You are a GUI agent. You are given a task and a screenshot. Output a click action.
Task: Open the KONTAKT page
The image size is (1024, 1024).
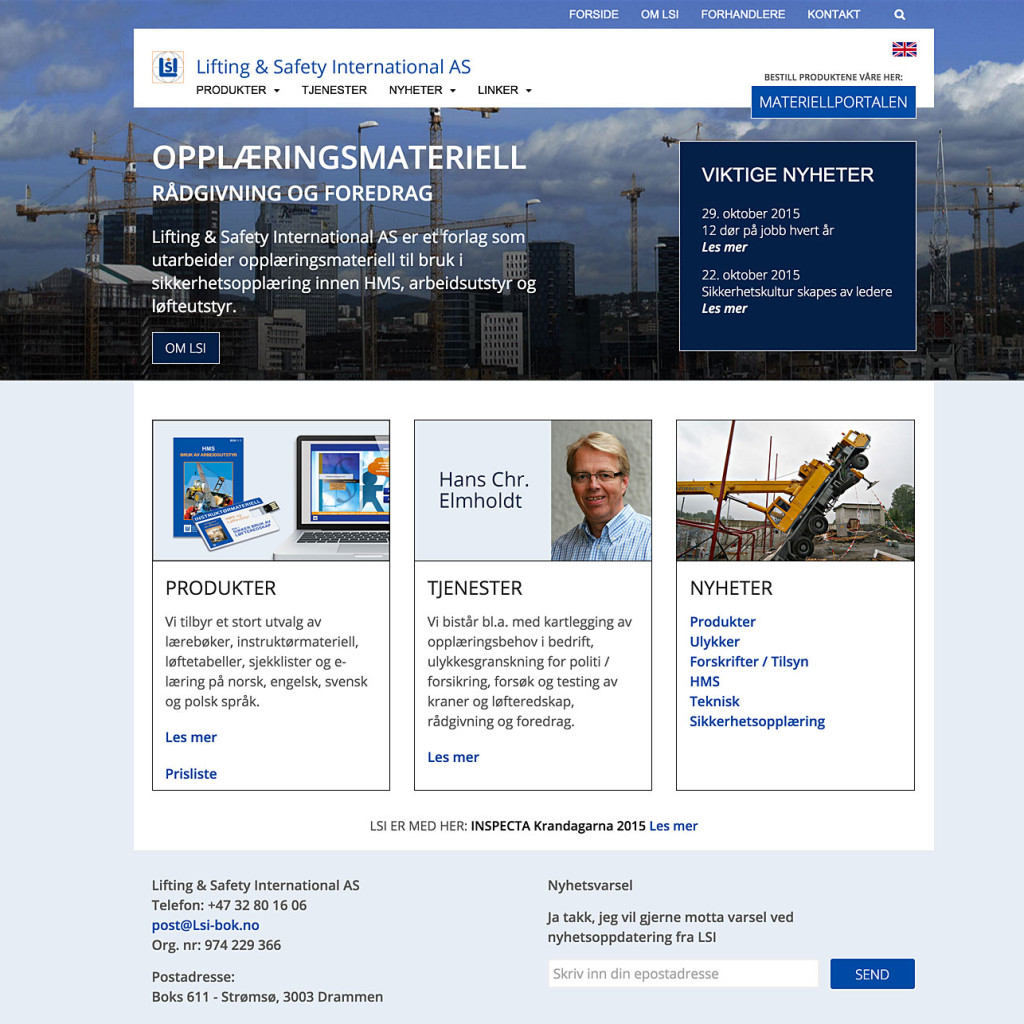click(834, 15)
